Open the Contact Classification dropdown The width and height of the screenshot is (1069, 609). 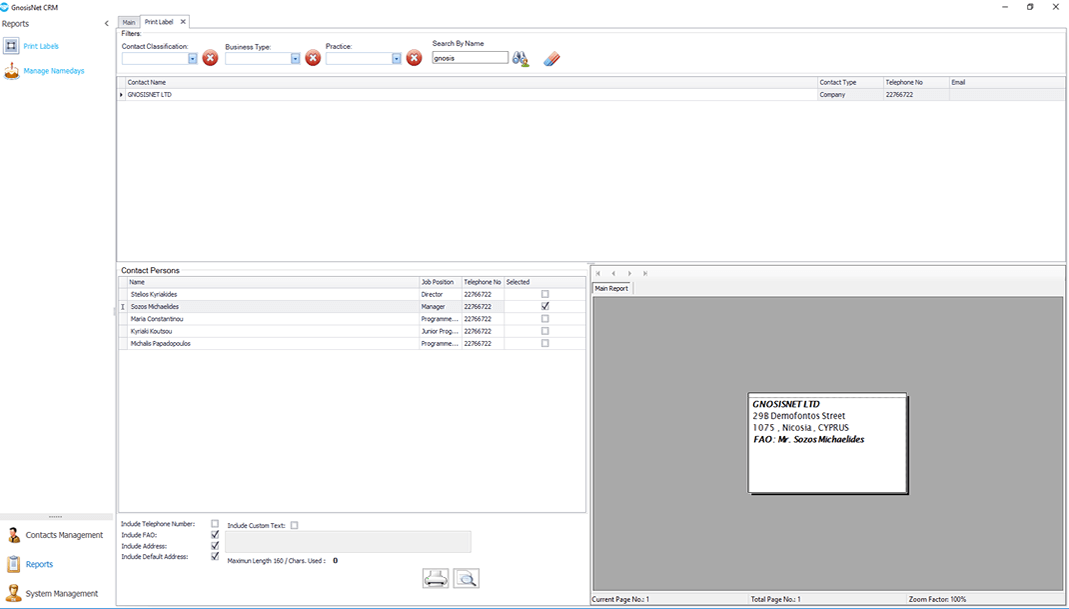coord(193,59)
